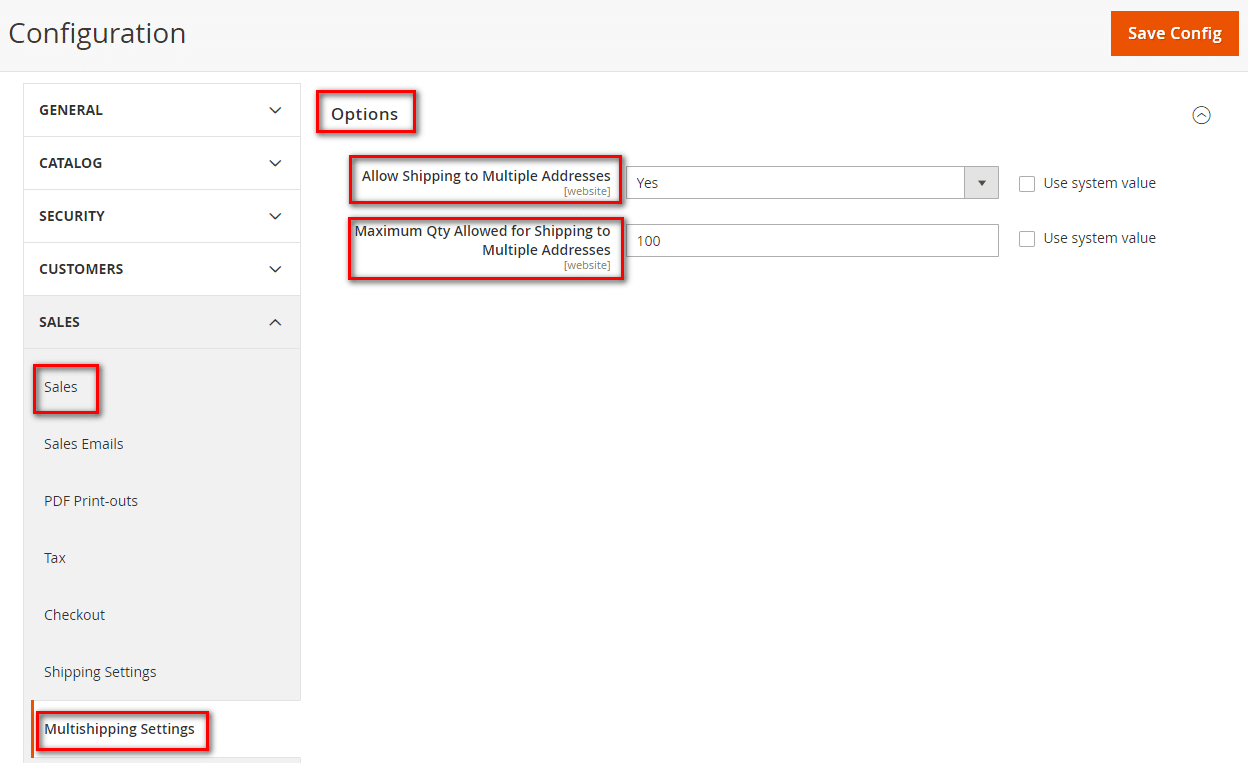Screen dimensions: 1248x763
Task: Go to PDF Print-outs settings
Action: click(x=91, y=501)
